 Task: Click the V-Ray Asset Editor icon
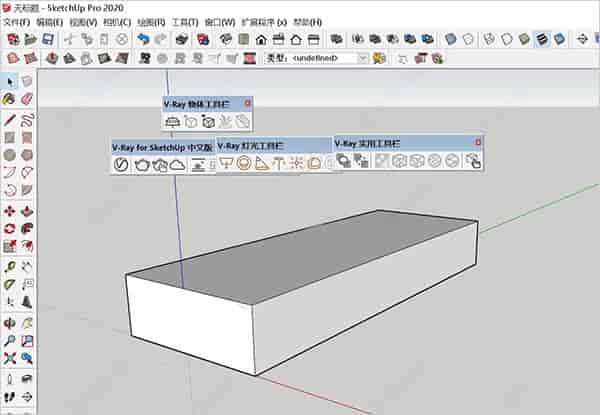(x=121, y=164)
